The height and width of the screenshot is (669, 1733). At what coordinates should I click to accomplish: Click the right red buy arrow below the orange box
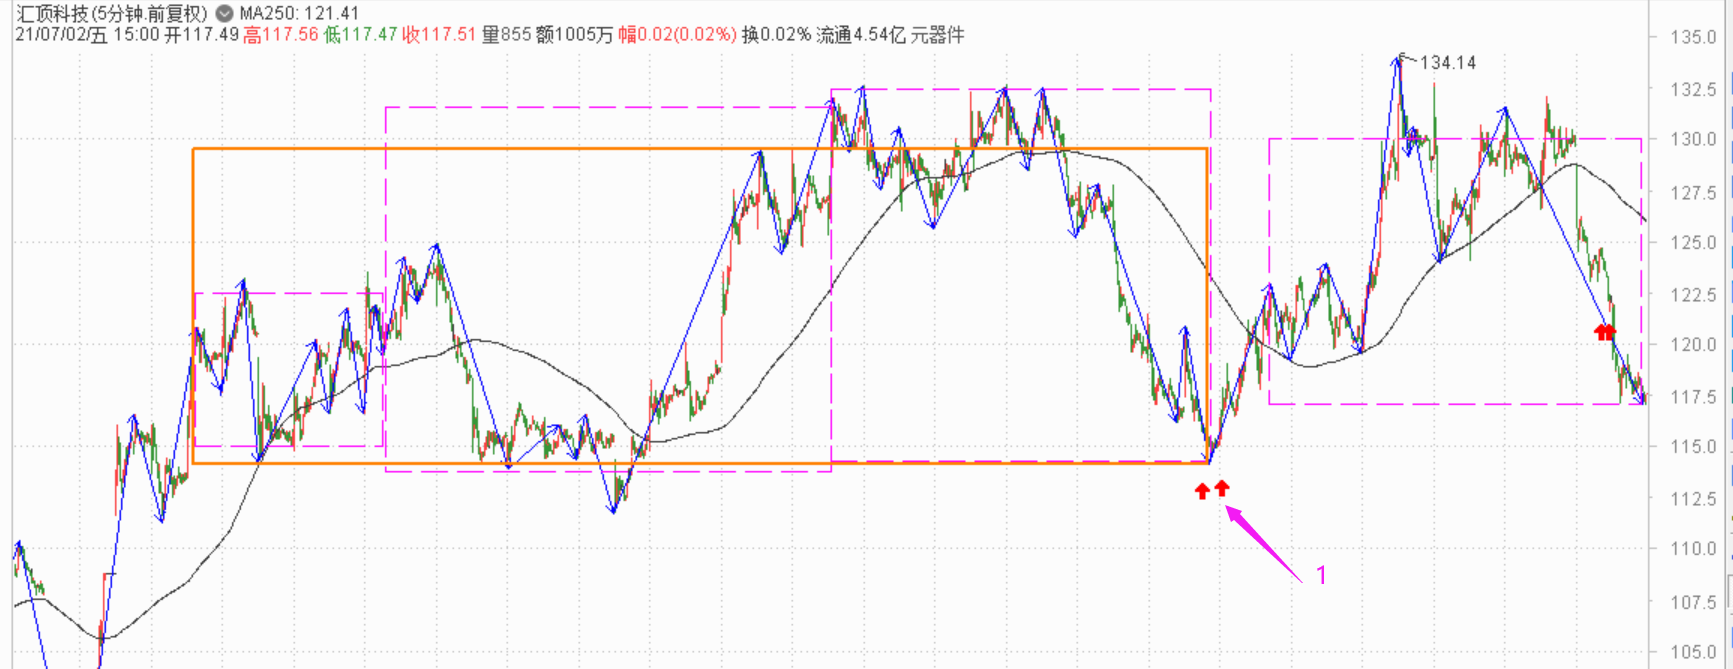point(1222,489)
